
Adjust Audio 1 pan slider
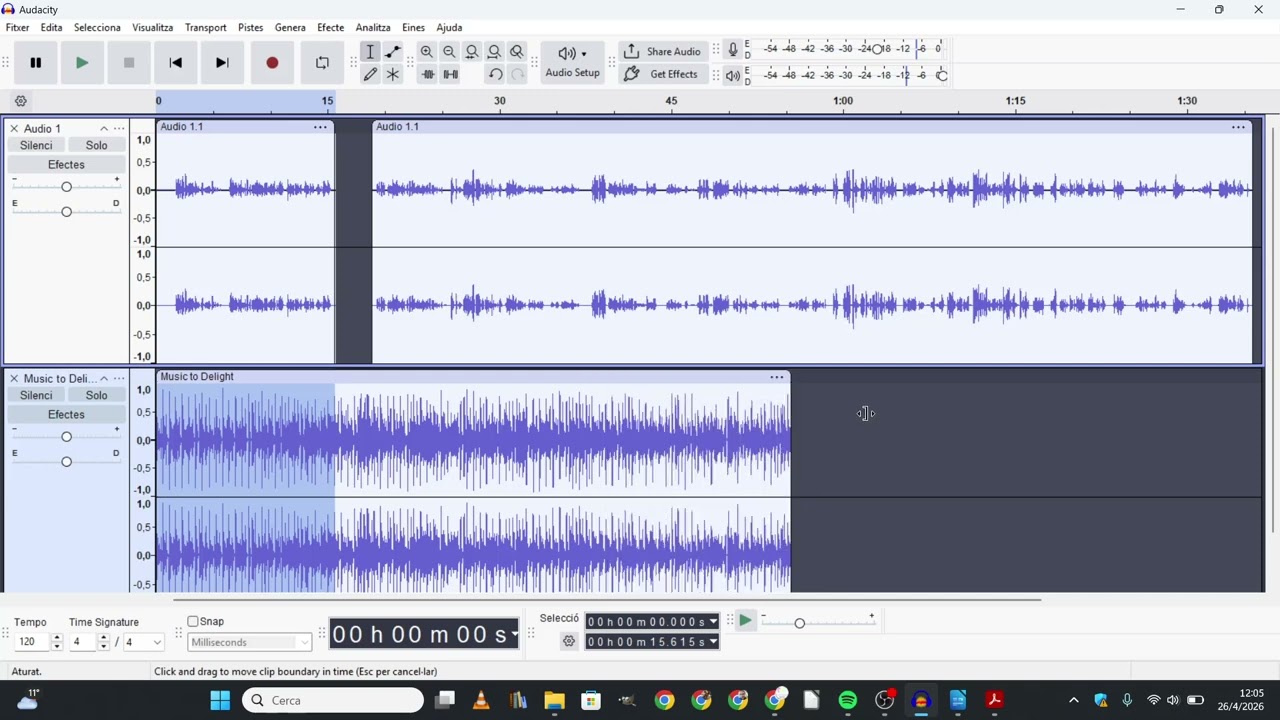coord(66,211)
